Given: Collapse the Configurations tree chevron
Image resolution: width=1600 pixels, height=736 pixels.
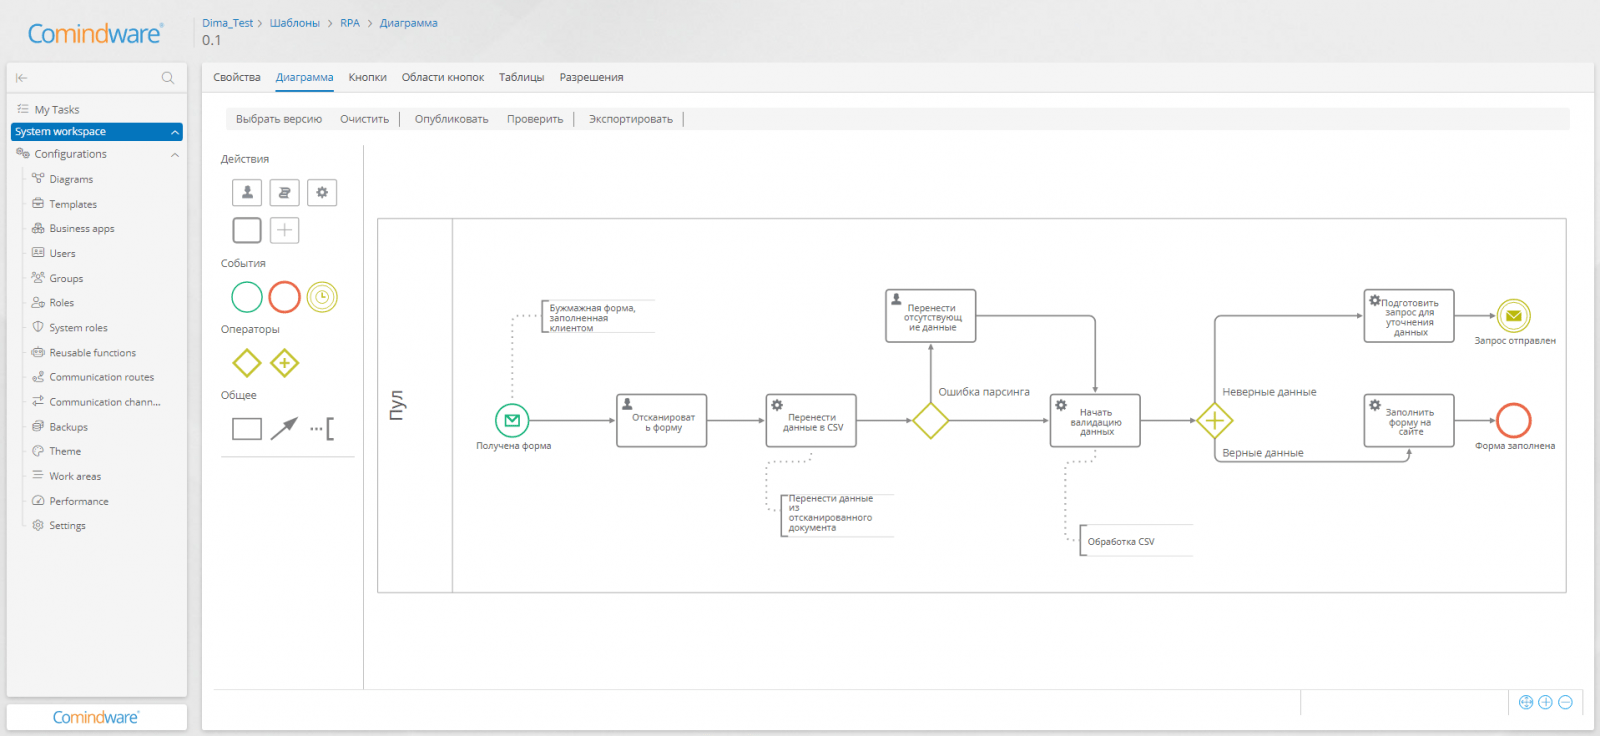Looking at the screenshot, I should (x=175, y=155).
